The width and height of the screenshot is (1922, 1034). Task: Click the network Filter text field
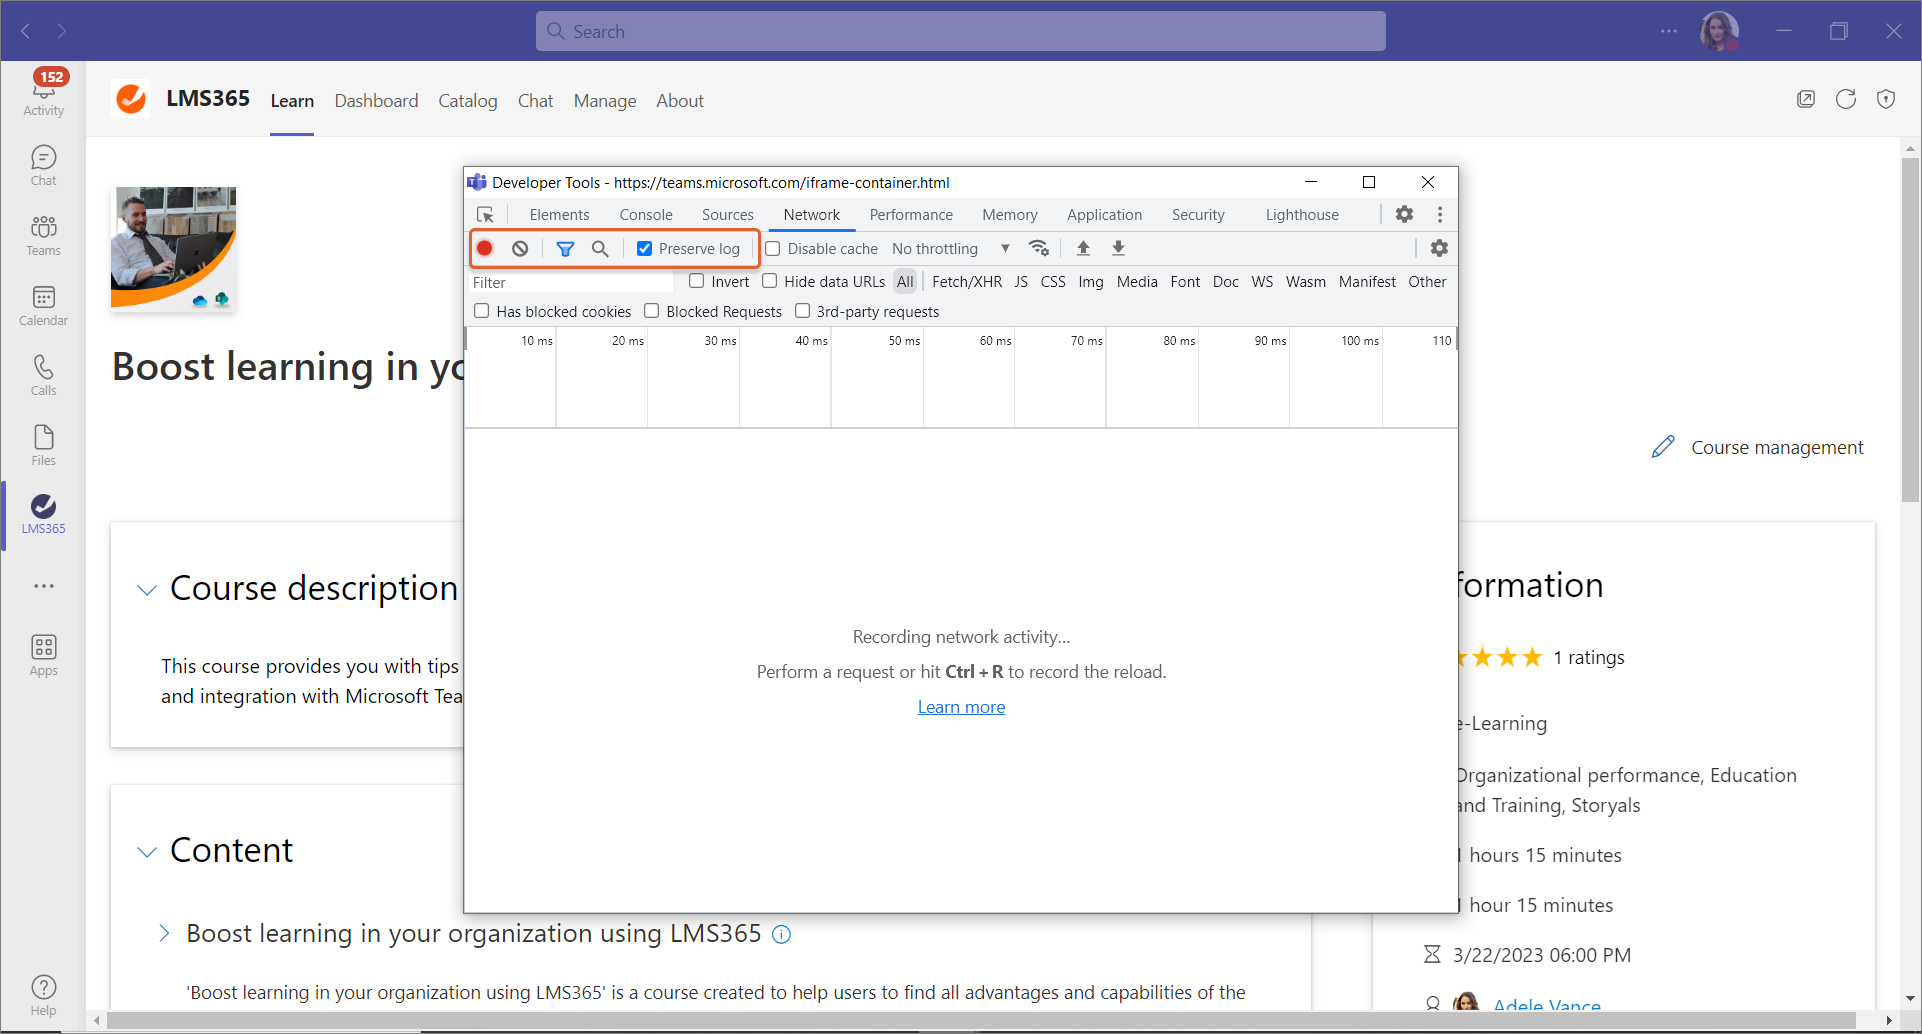pyautogui.click(x=570, y=283)
